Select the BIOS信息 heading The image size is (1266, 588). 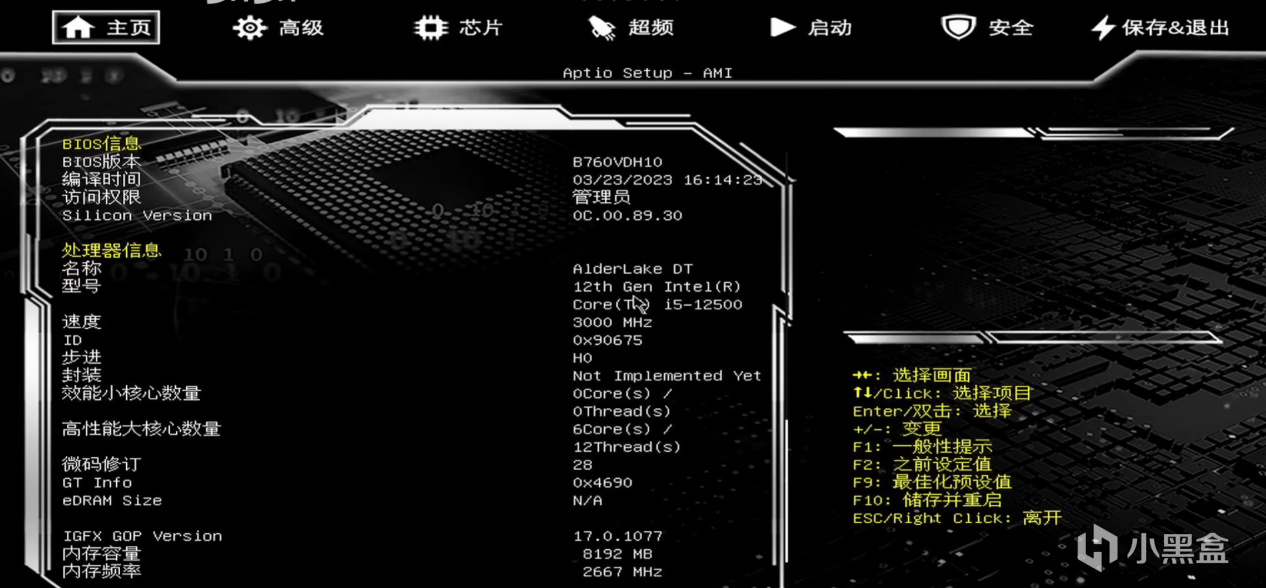102,144
